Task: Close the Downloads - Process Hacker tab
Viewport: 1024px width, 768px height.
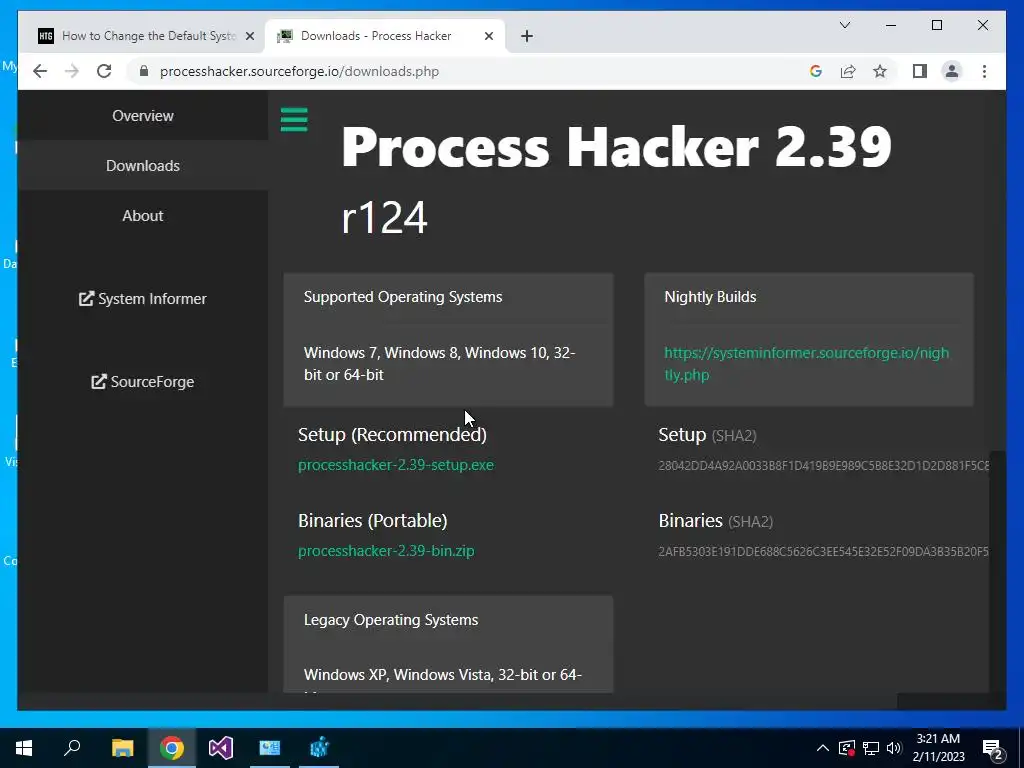Action: pos(488,36)
